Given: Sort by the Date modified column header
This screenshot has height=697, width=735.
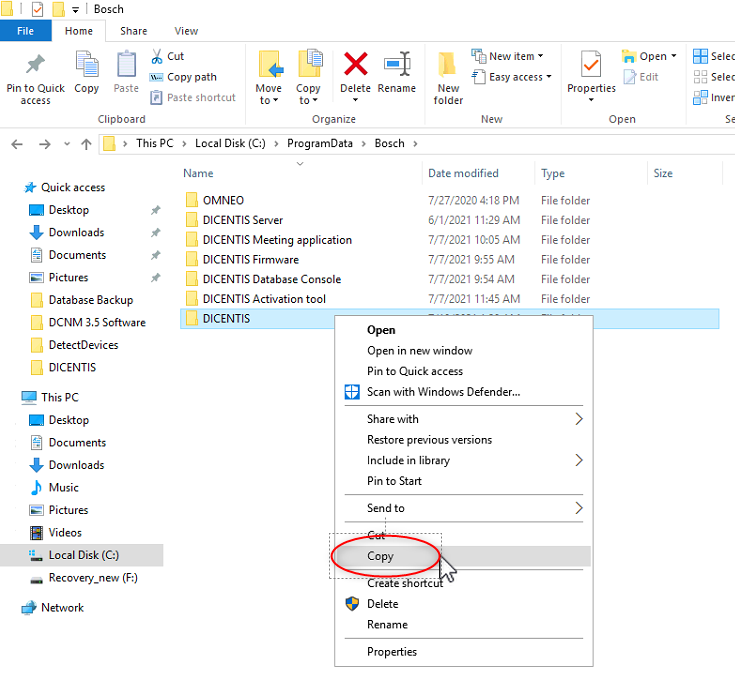Looking at the screenshot, I should click(x=463, y=173).
